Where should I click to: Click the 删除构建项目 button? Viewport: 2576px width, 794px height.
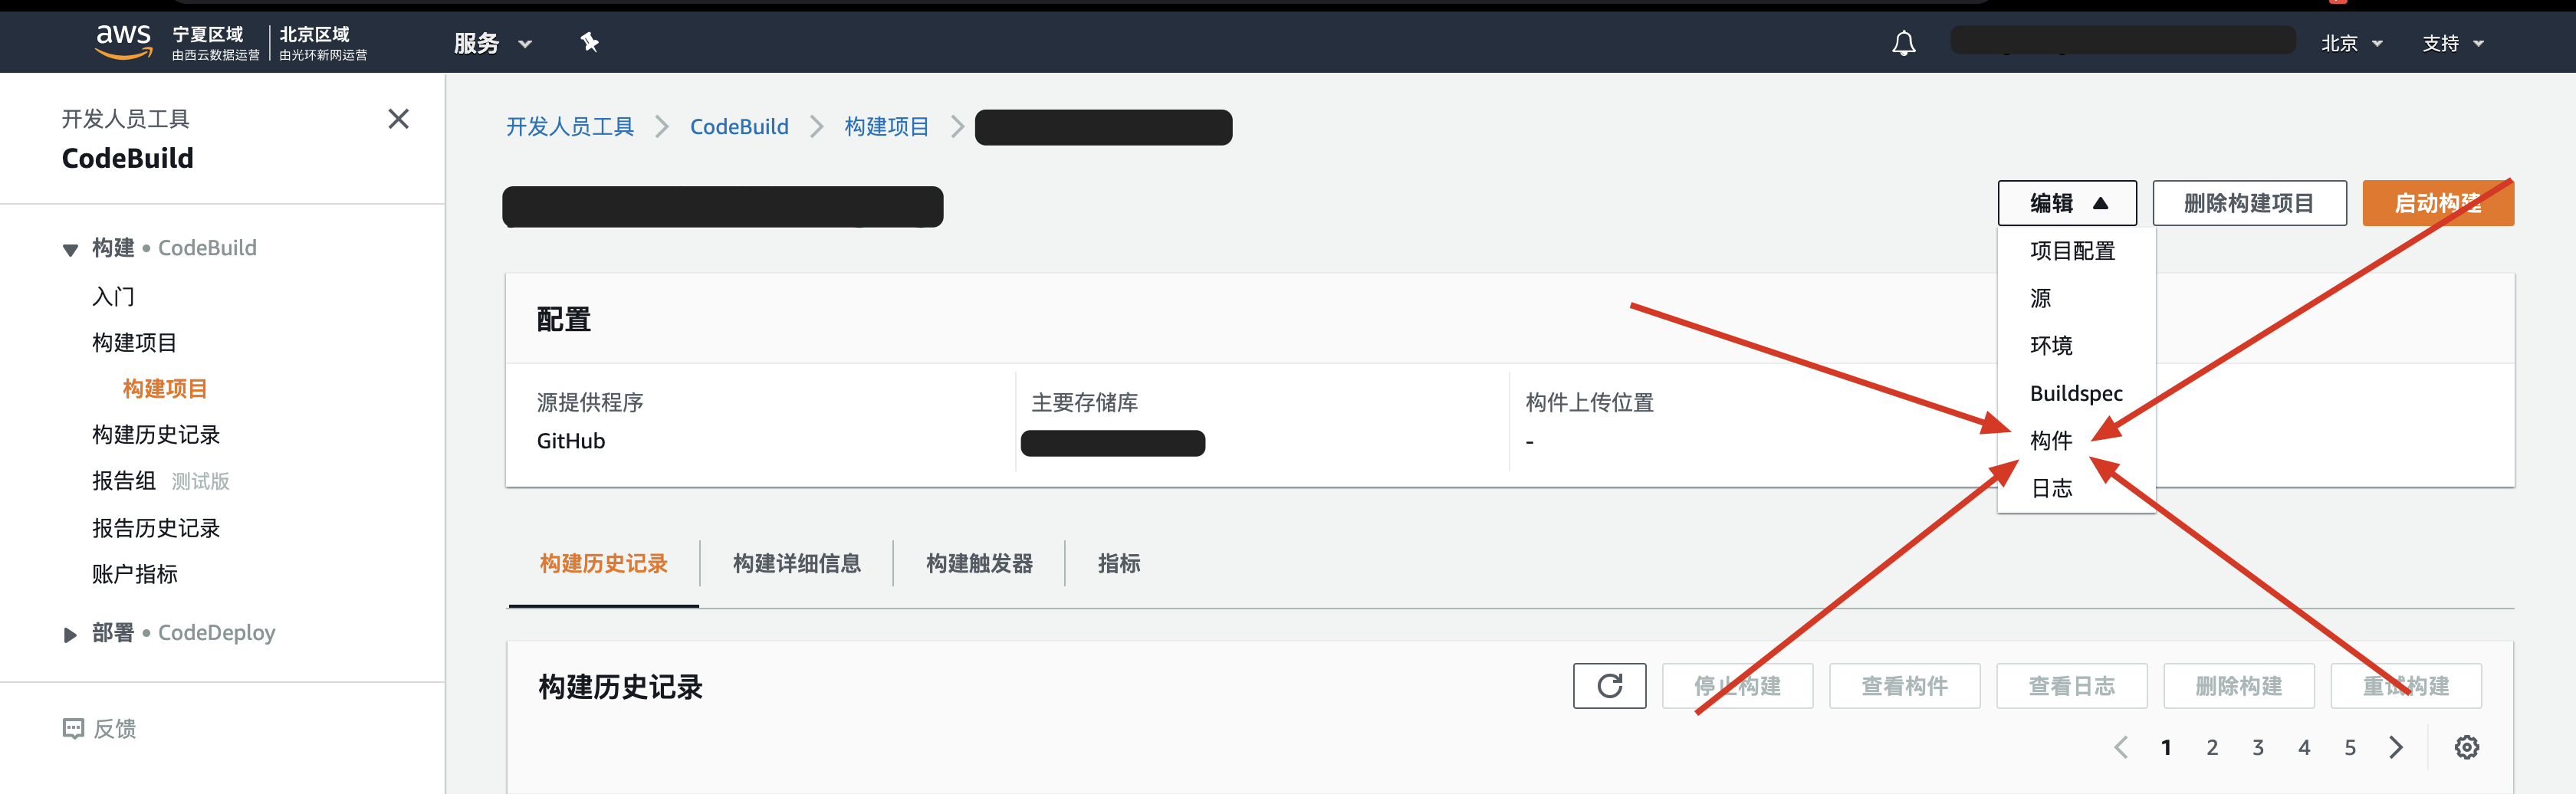click(2248, 203)
